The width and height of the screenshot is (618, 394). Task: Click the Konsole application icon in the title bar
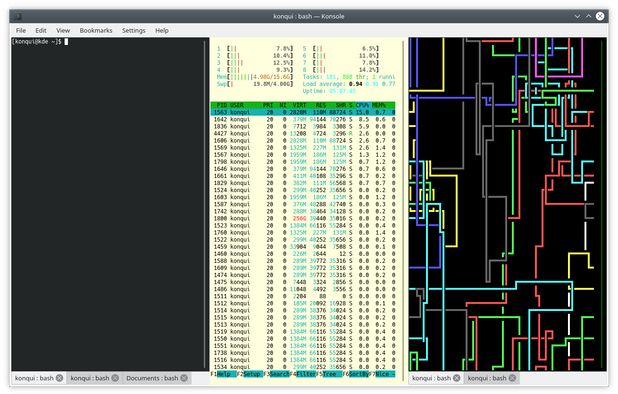click(18, 16)
